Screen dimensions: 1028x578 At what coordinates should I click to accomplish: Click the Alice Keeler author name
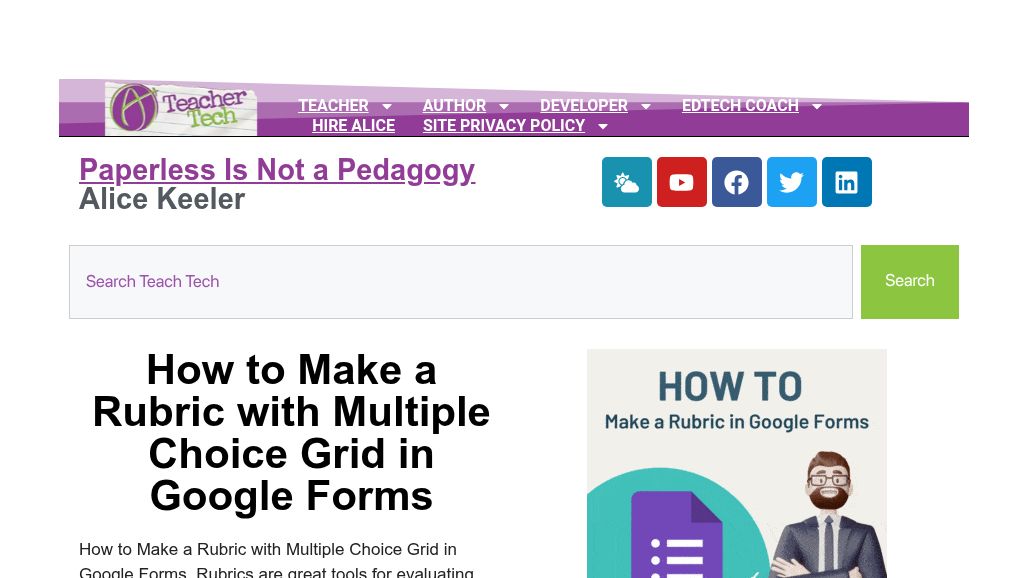coord(162,199)
